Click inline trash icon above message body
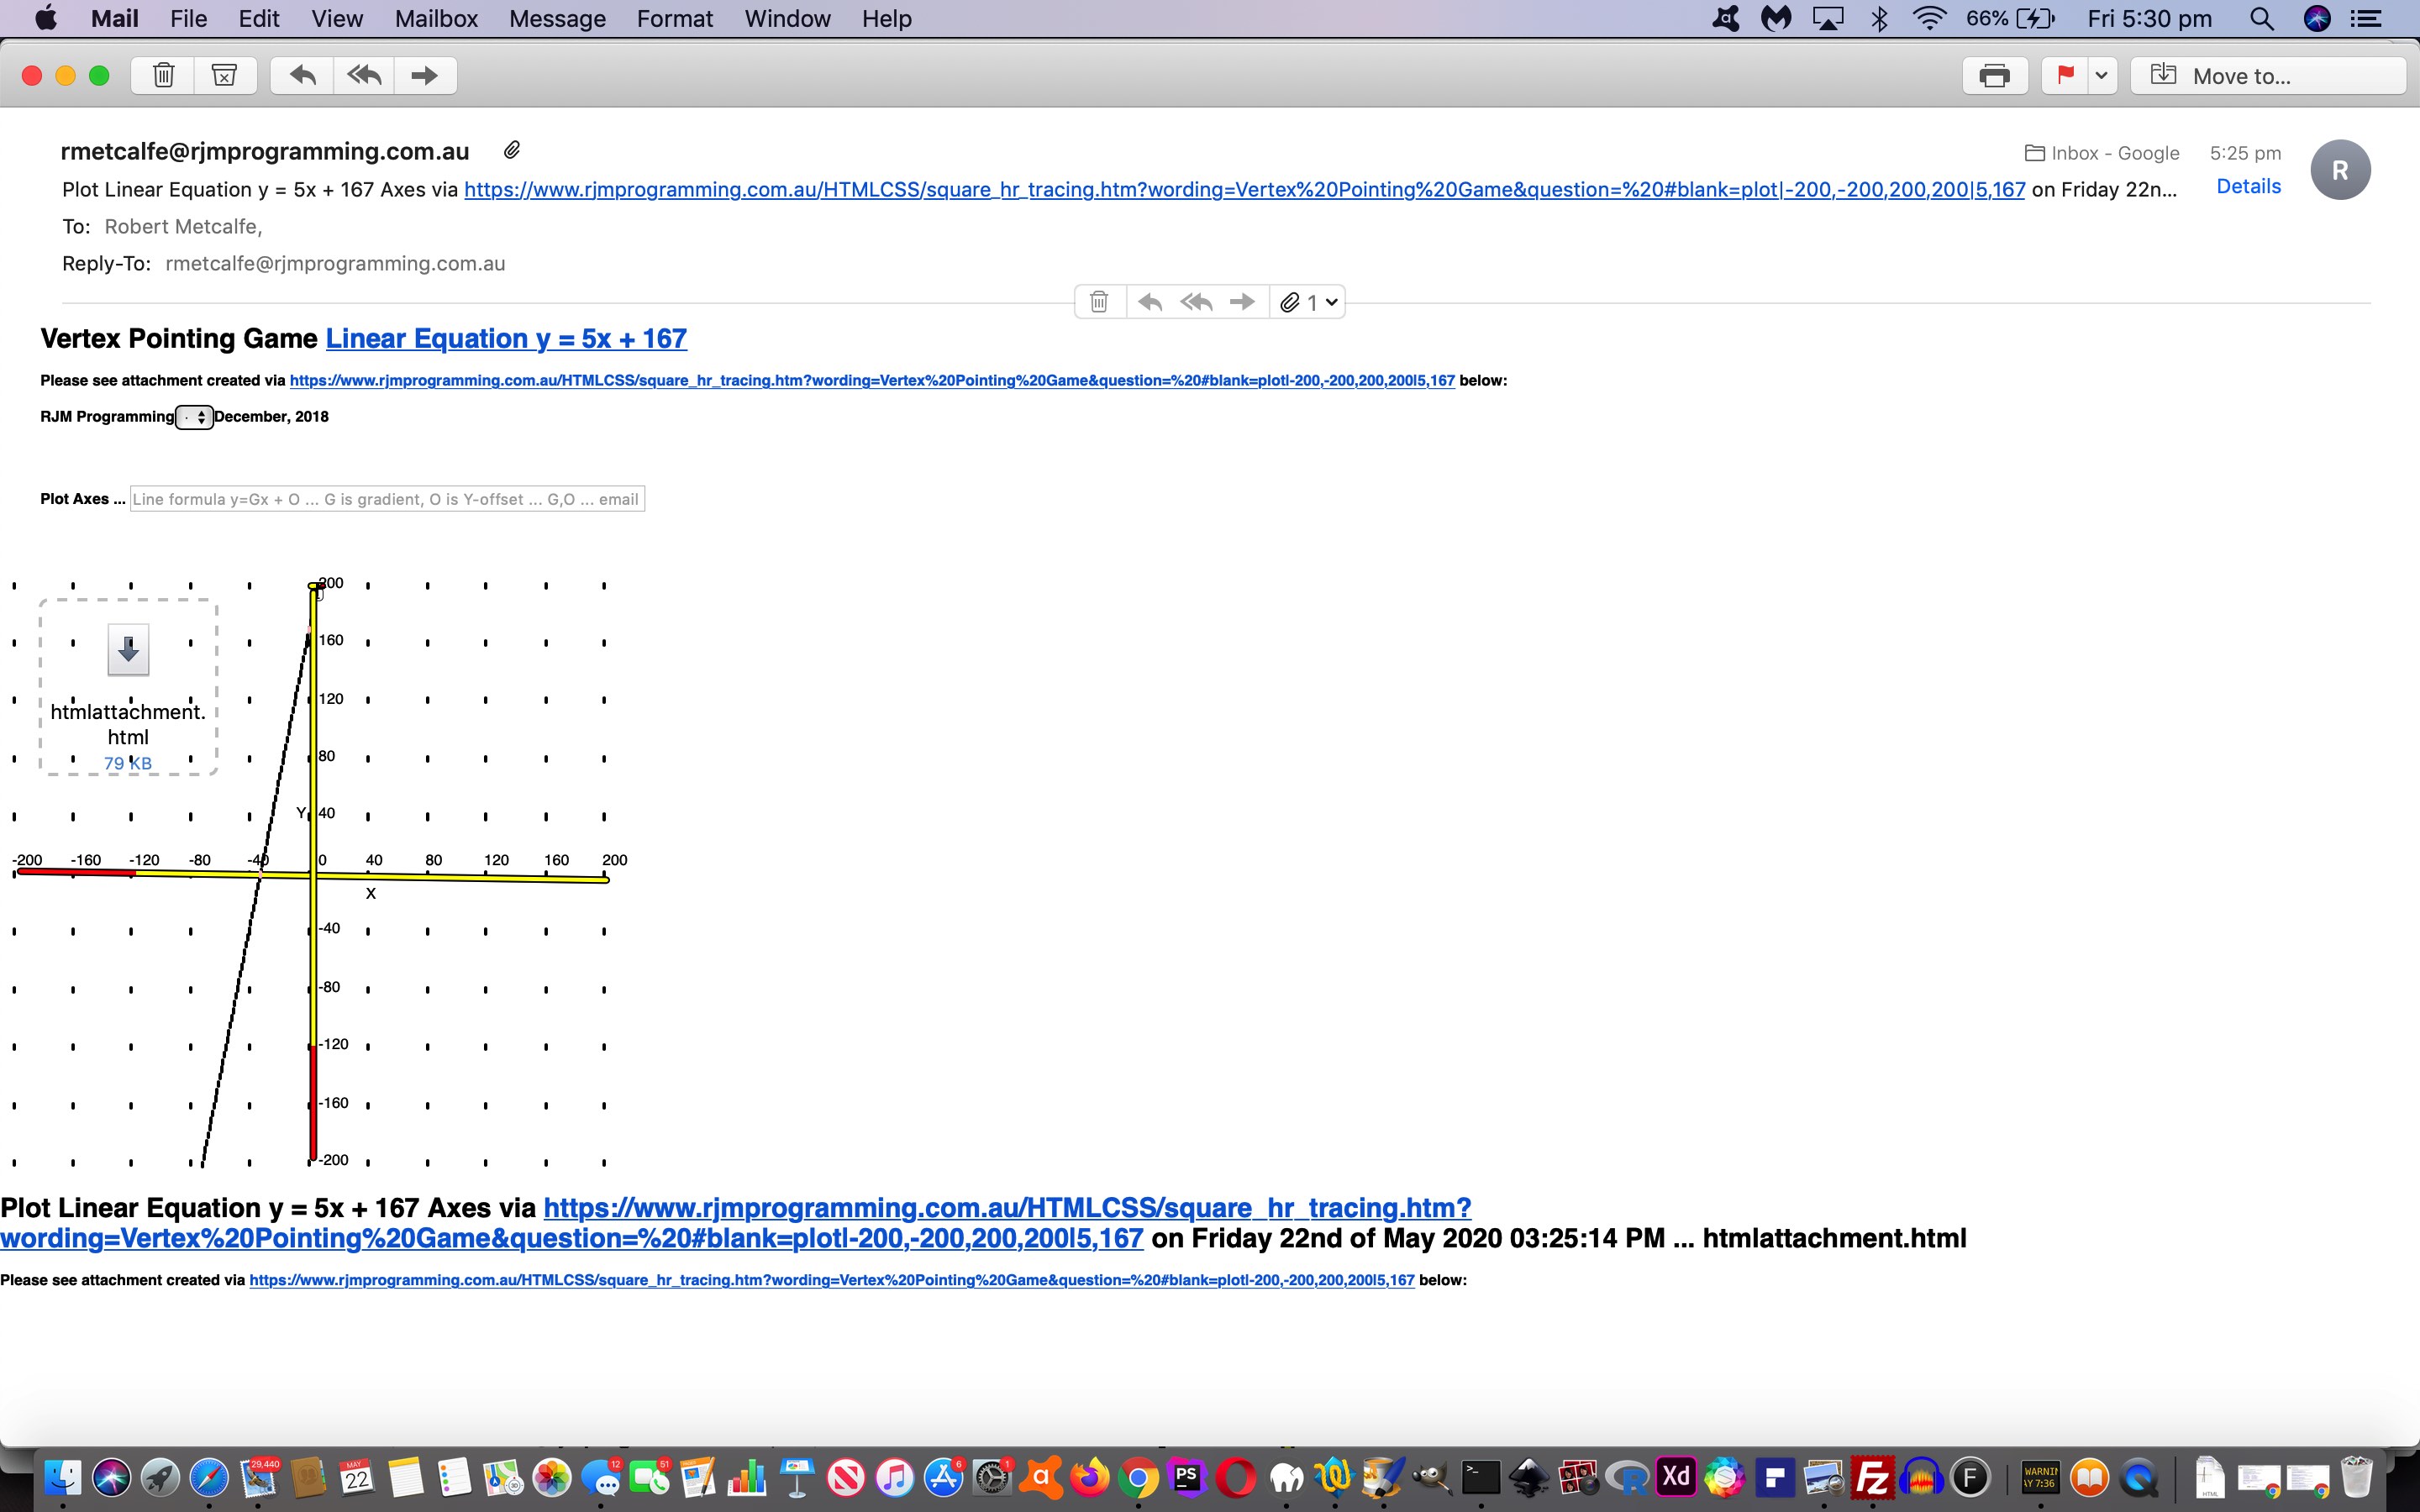Image resolution: width=2420 pixels, height=1512 pixels. 1099,302
